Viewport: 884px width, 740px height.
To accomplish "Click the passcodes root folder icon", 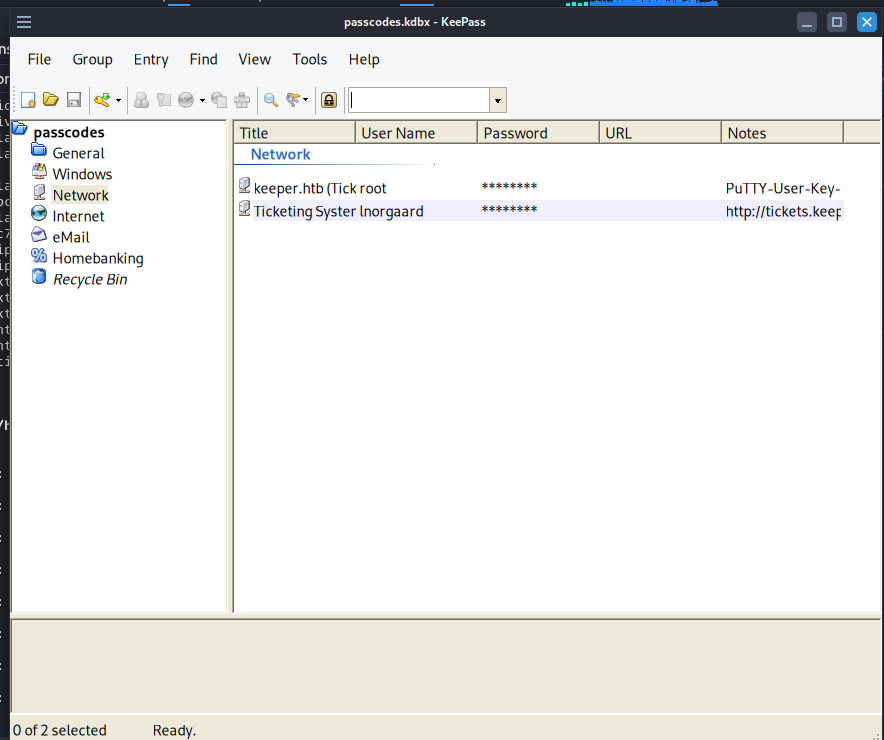I will point(20,128).
